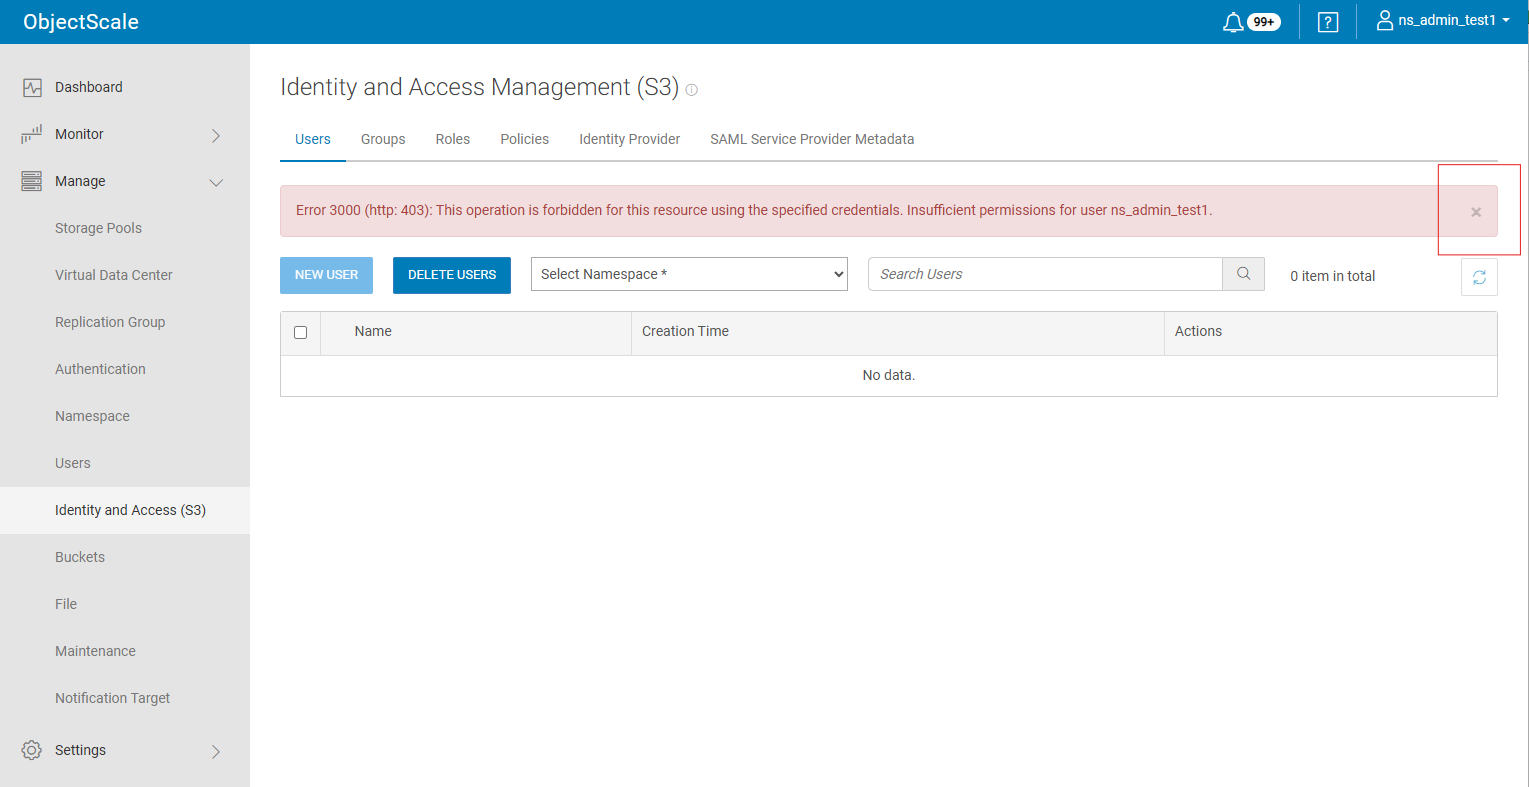
Task: Switch to the Users tab
Action: coord(313,139)
